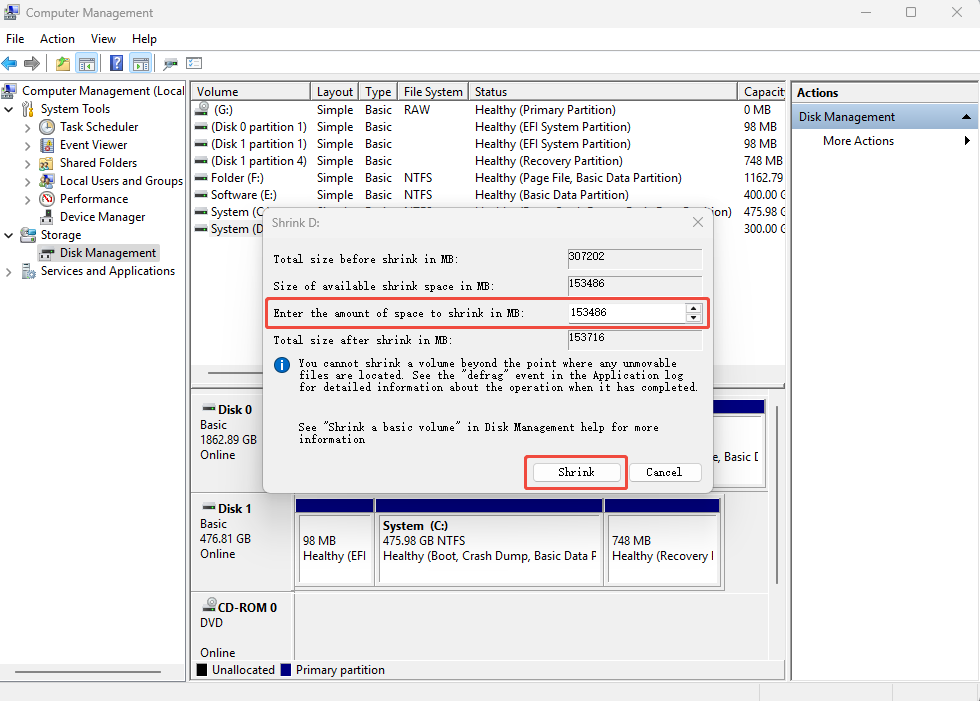Open the Action menu
980x701 pixels.
(57, 39)
